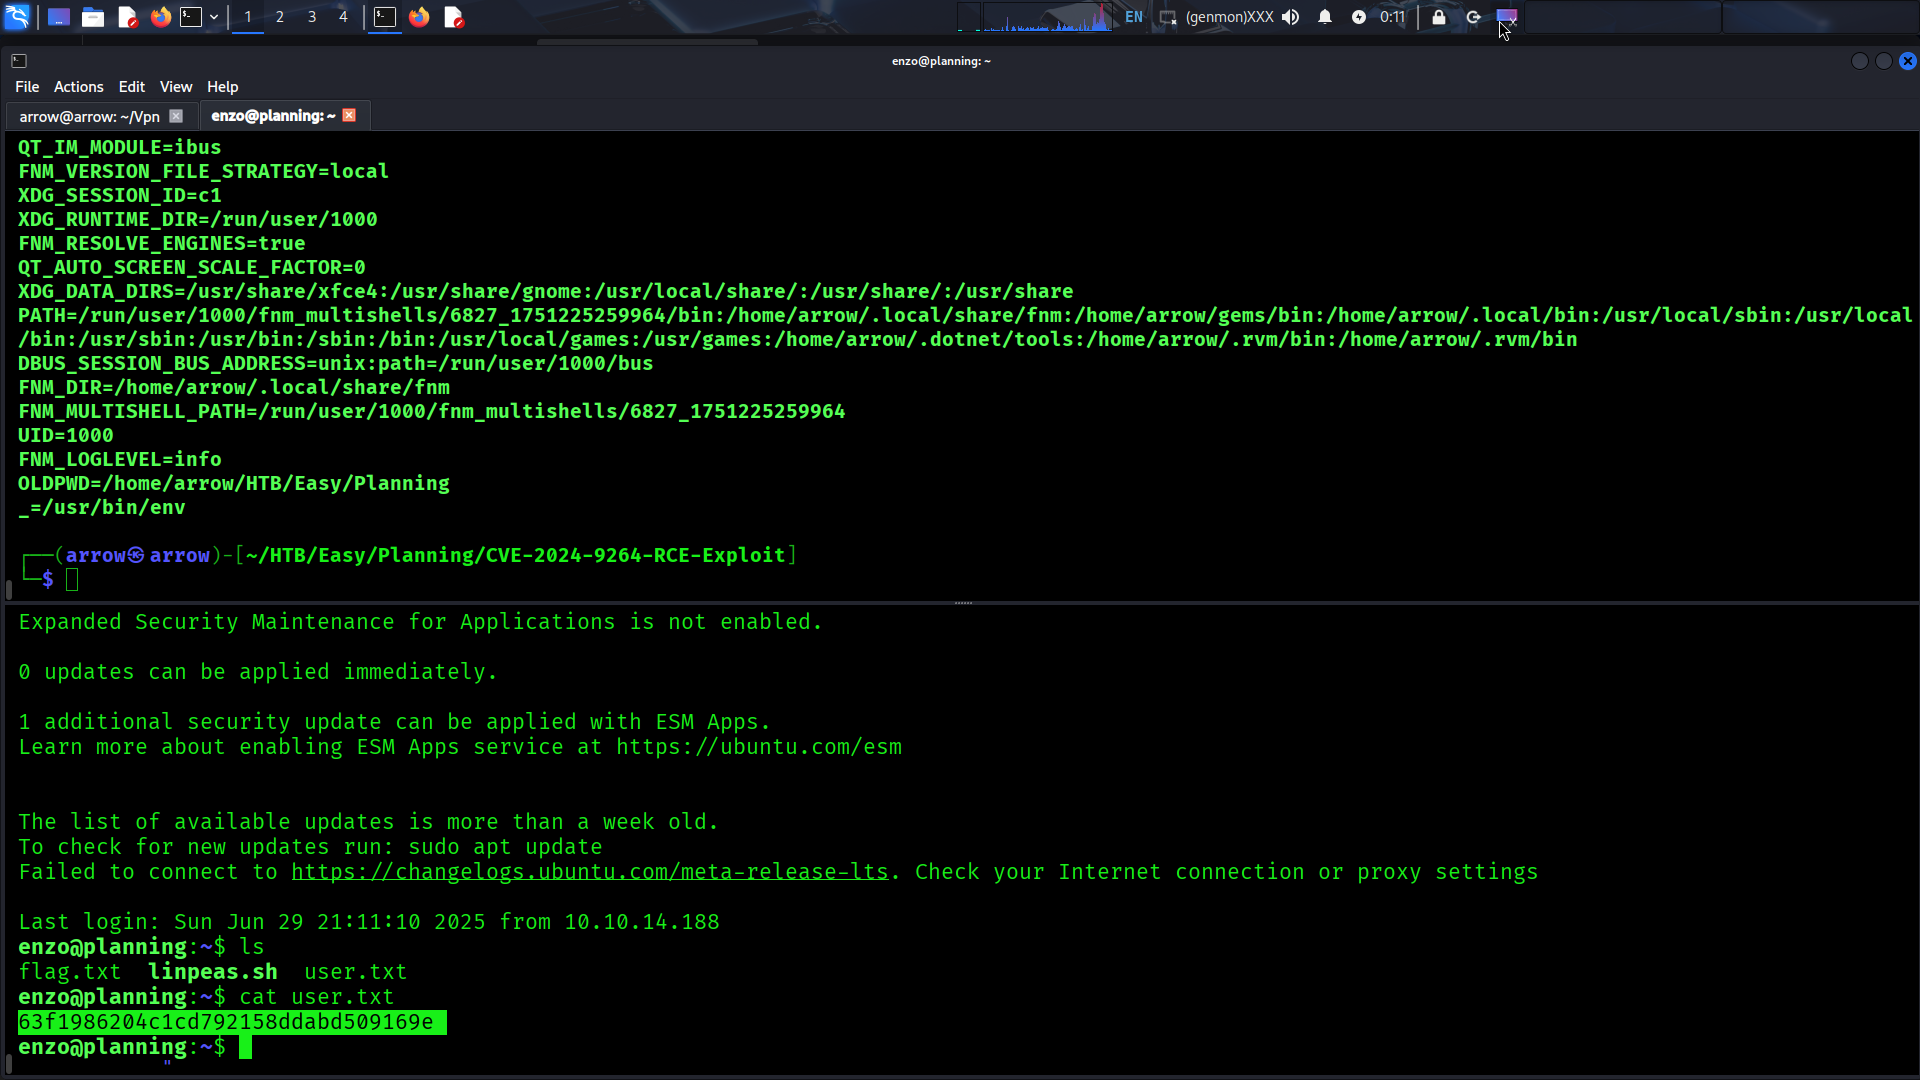Click the volume speaker icon
Screen dimensions: 1920x1080
pyautogui.click(x=1291, y=17)
